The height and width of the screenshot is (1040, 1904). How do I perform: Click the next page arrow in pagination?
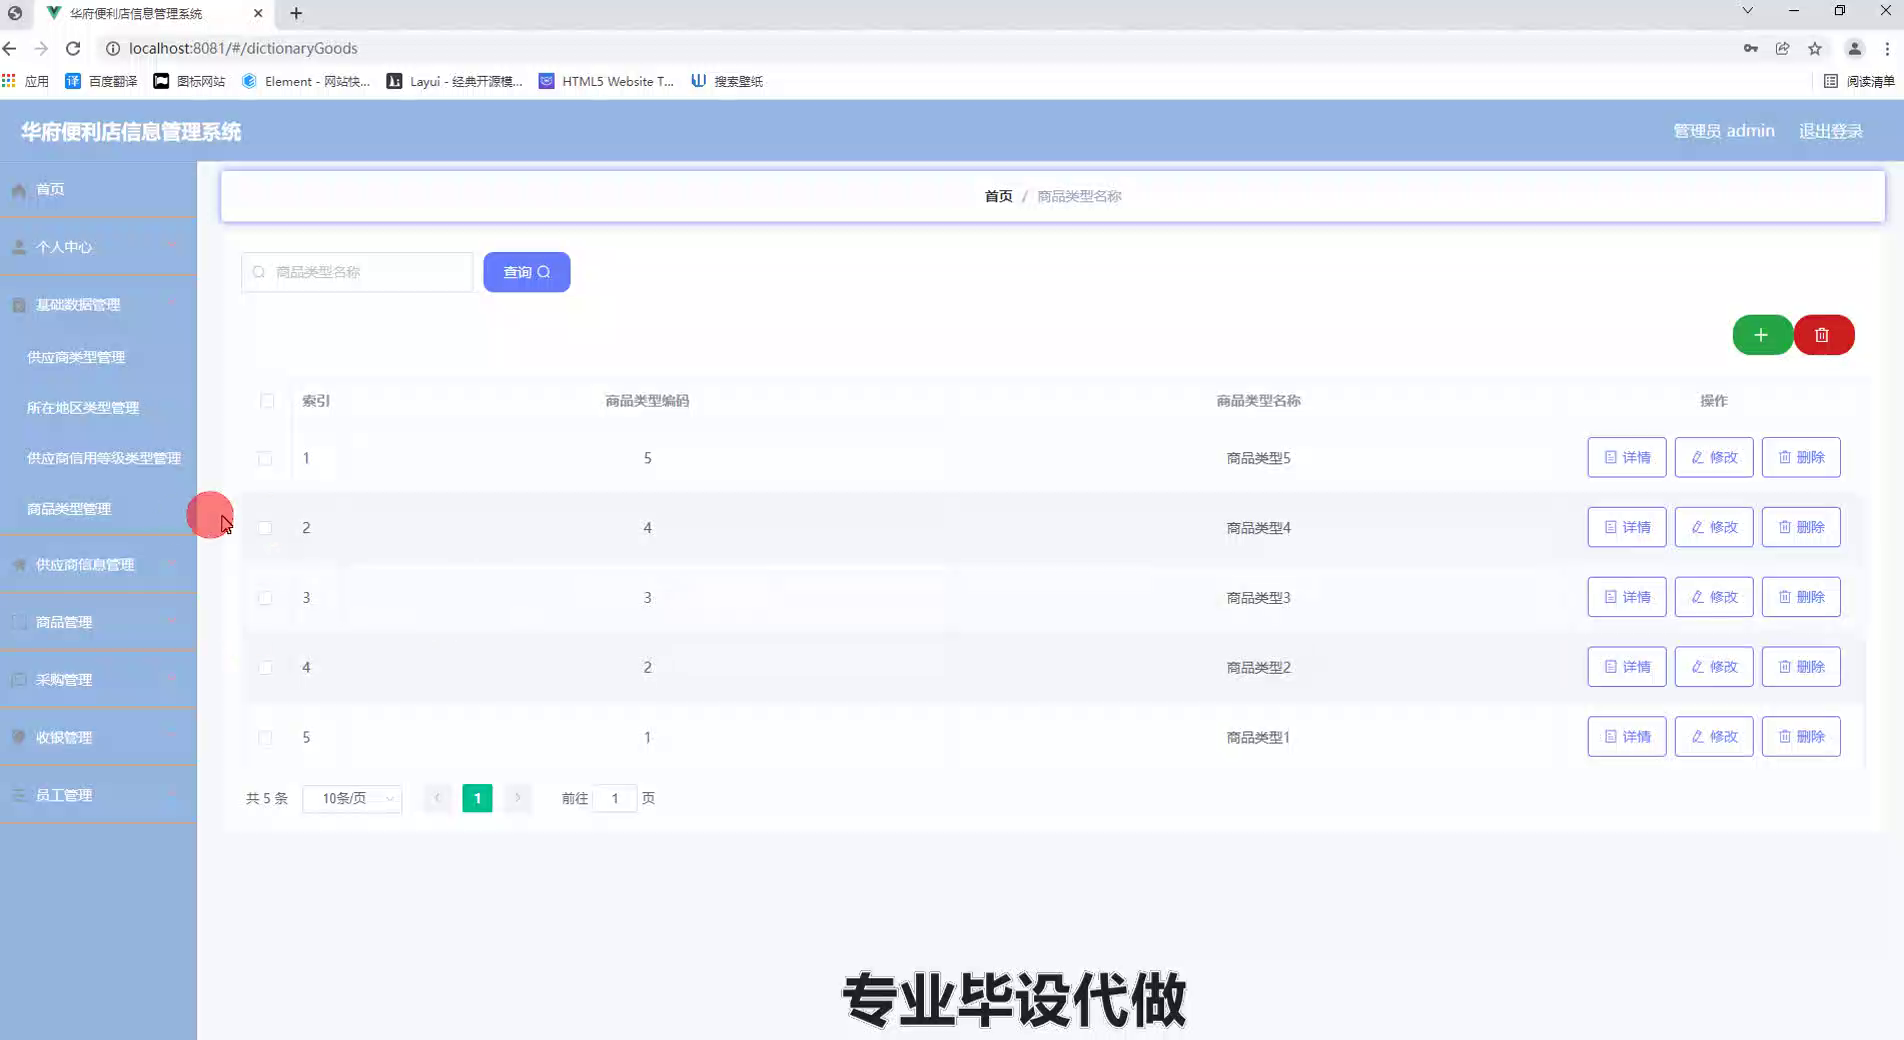click(517, 798)
